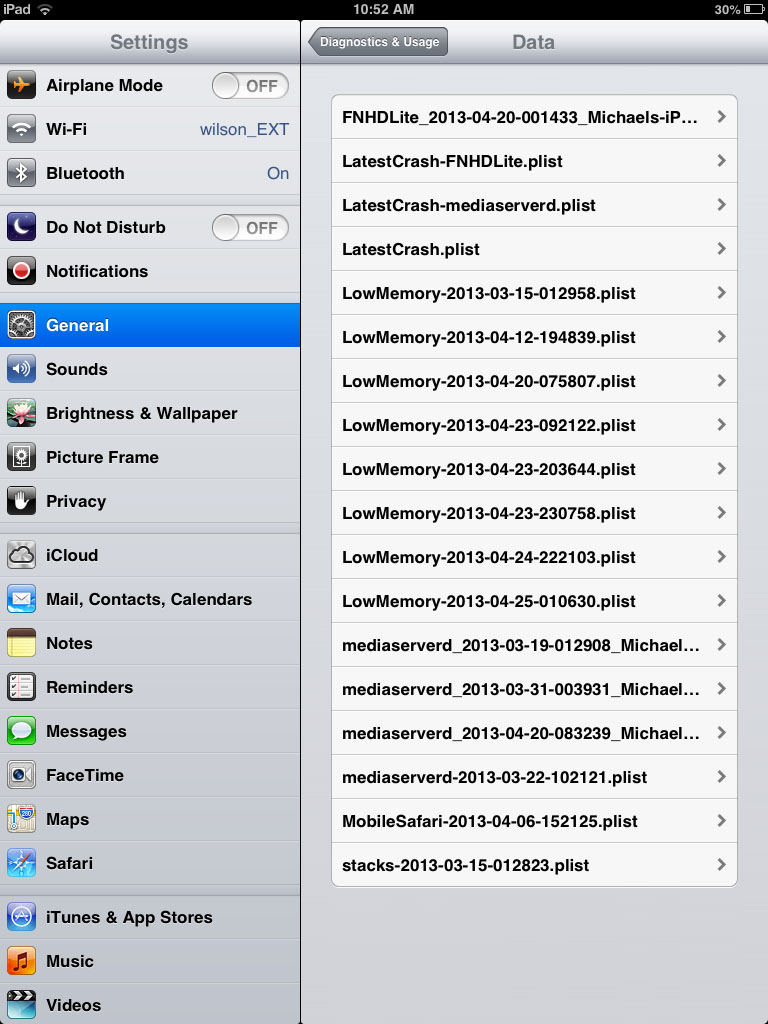Viewport: 768px width, 1024px height.
Task: Tap the General gear icon
Action: [21, 325]
